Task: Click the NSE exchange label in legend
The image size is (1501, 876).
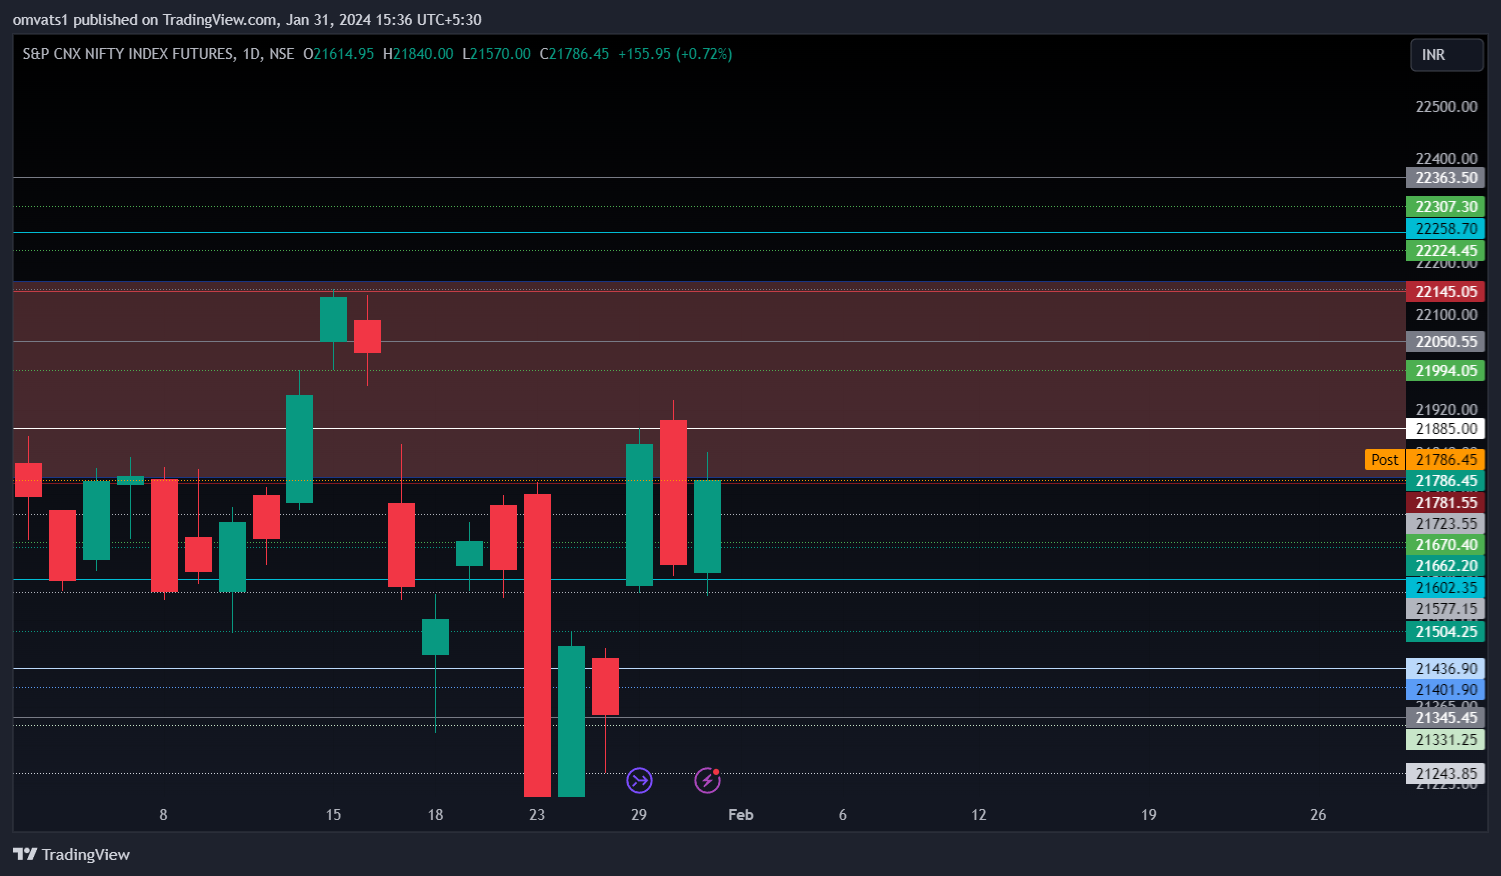Action: point(282,54)
